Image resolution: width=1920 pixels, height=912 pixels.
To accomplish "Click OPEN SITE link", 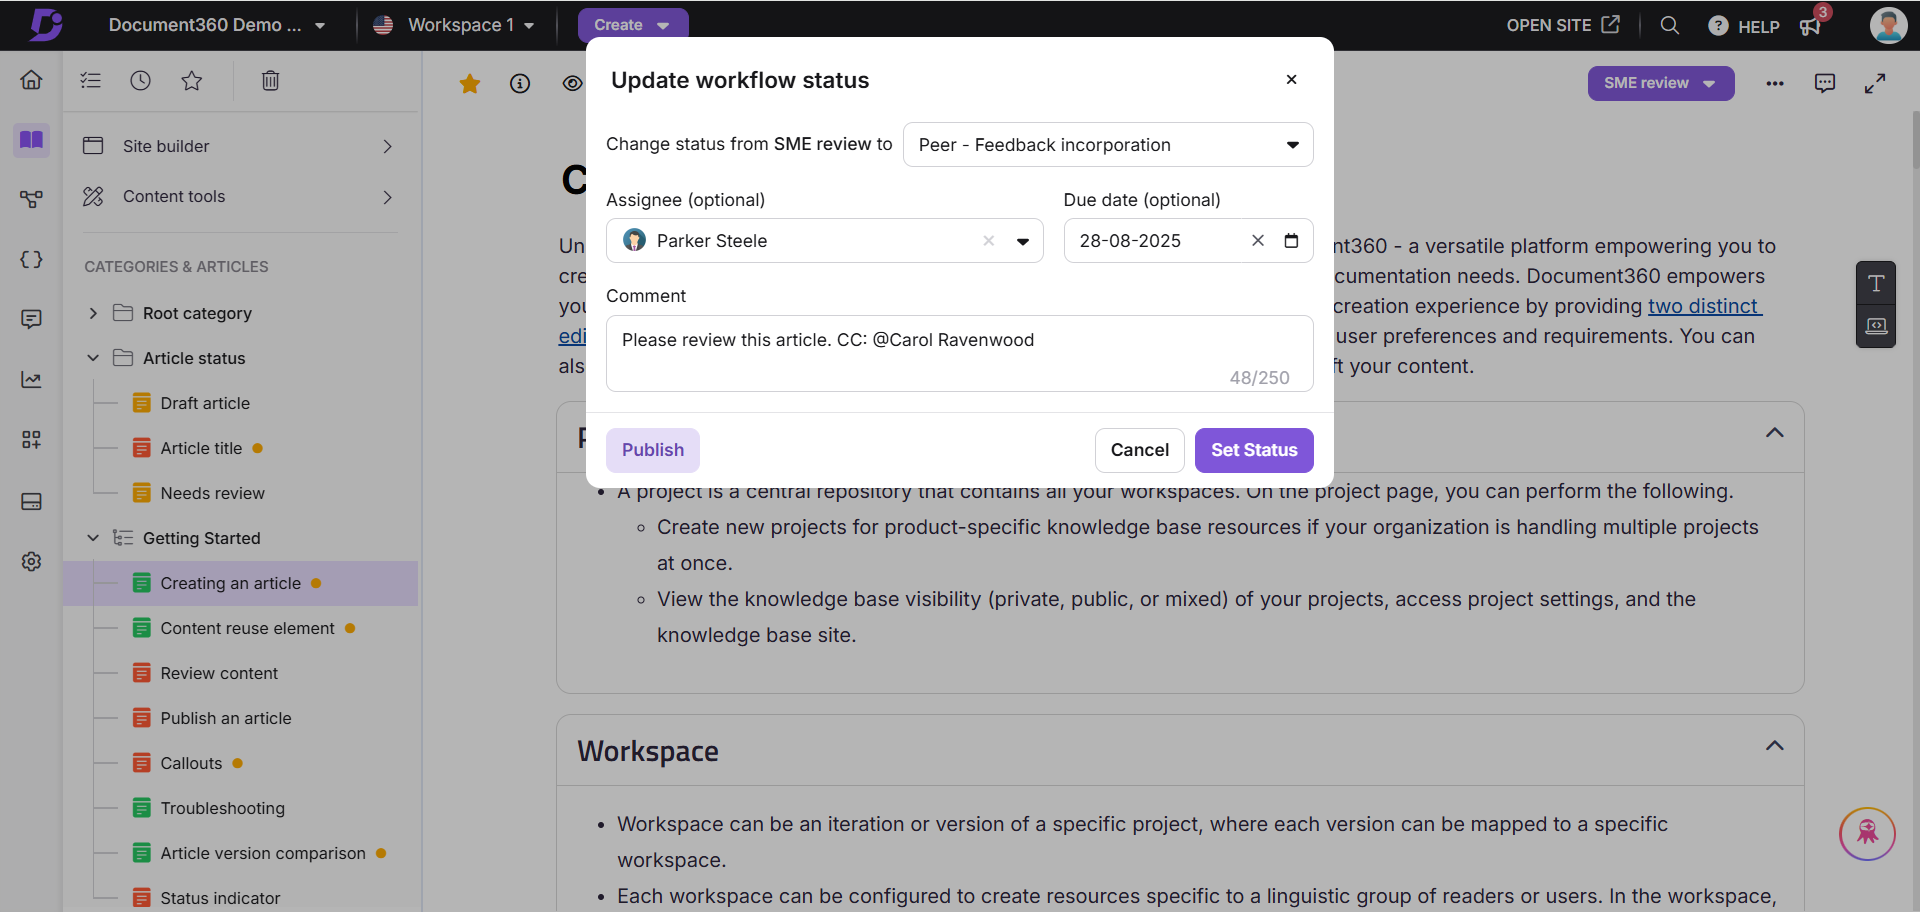I will tap(1563, 25).
